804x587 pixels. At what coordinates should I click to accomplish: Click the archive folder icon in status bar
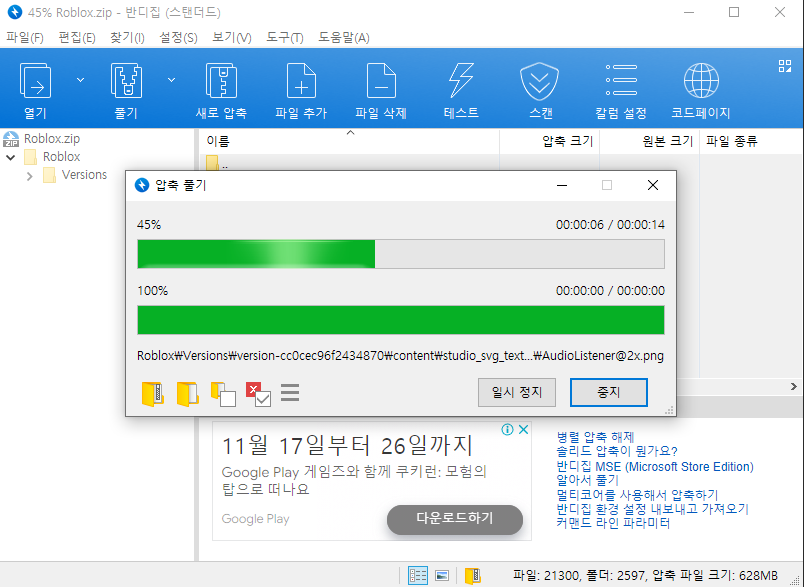click(x=472, y=576)
